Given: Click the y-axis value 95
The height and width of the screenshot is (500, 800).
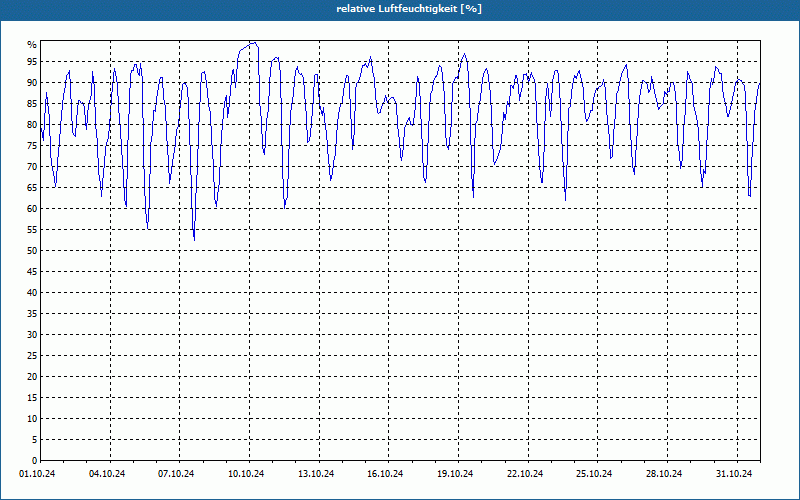Looking at the screenshot, I should point(32,62).
